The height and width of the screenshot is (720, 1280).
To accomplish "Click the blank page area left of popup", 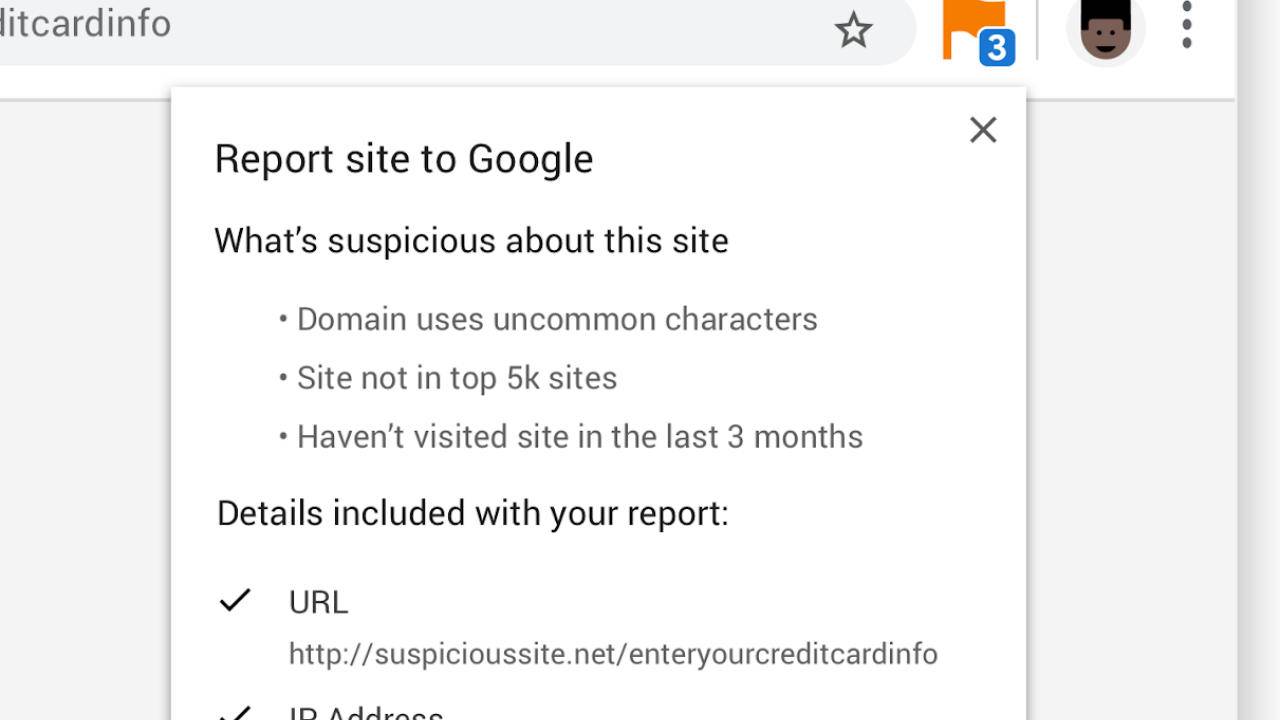I will (x=85, y=410).
